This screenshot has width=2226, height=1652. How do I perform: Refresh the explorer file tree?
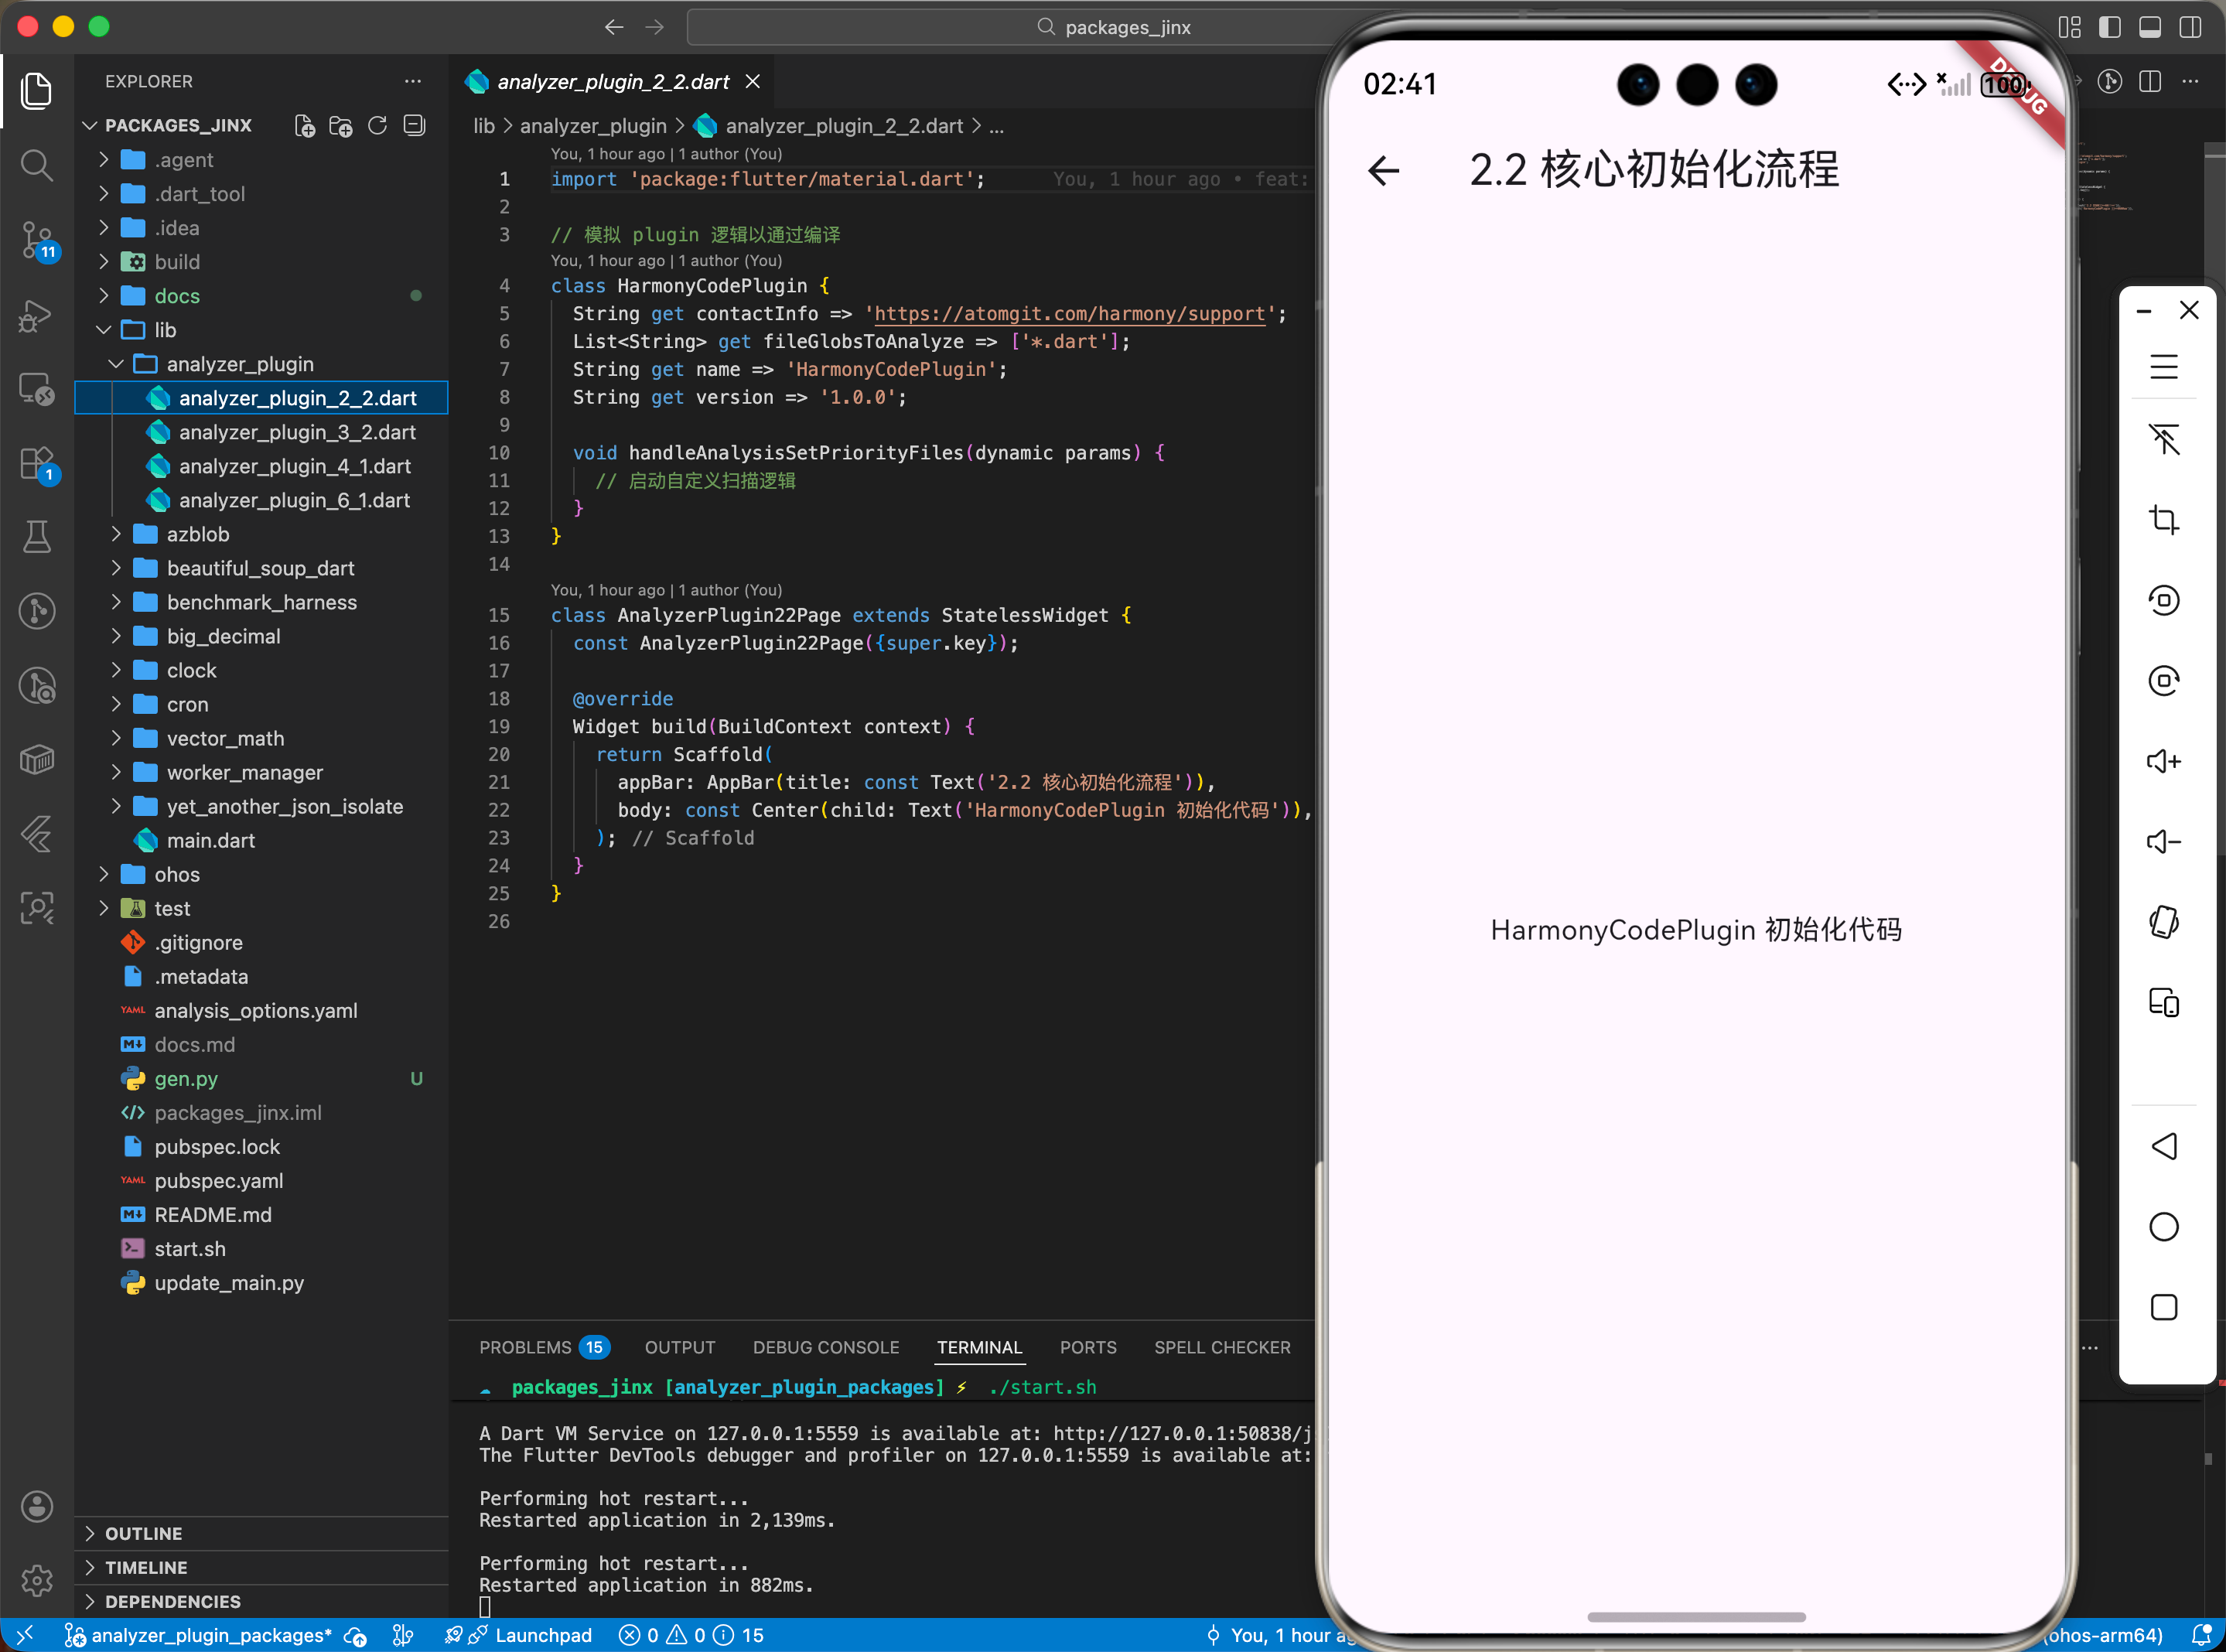377,125
